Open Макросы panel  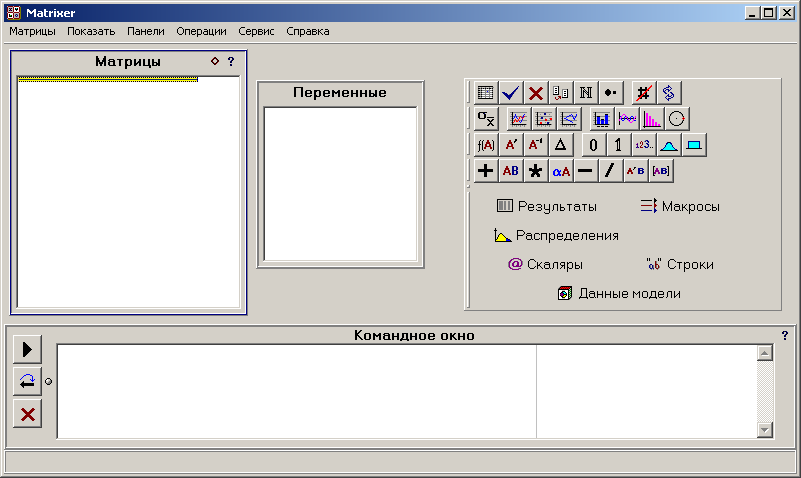pos(679,206)
